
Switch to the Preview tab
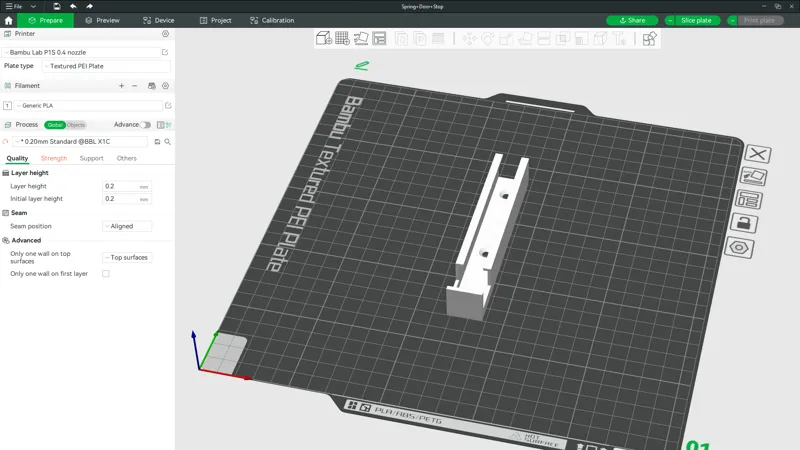click(102, 20)
